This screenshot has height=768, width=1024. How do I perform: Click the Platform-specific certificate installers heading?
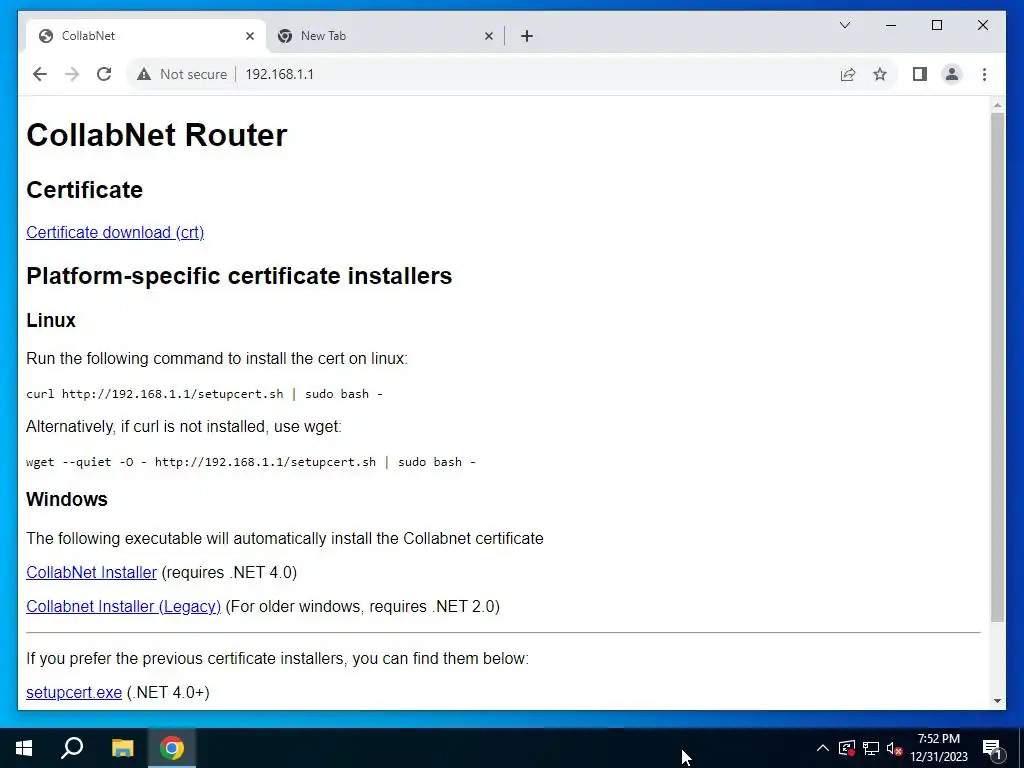[x=239, y=276]
